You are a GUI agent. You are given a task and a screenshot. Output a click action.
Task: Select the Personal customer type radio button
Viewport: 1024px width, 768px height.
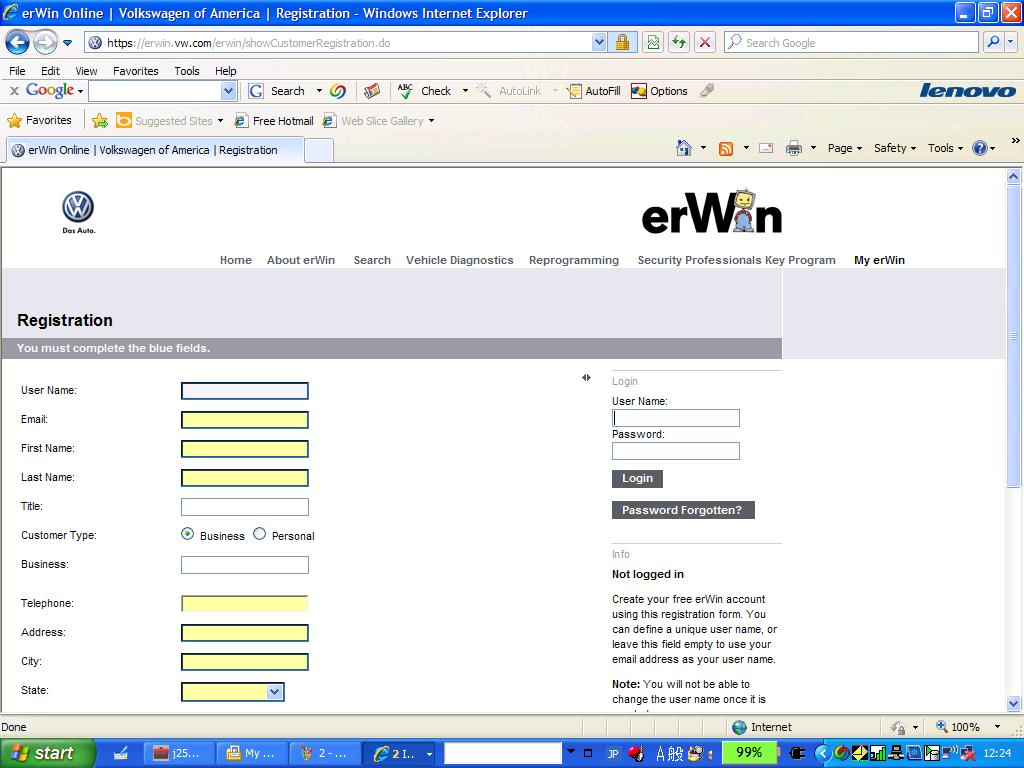click(259, 534)
